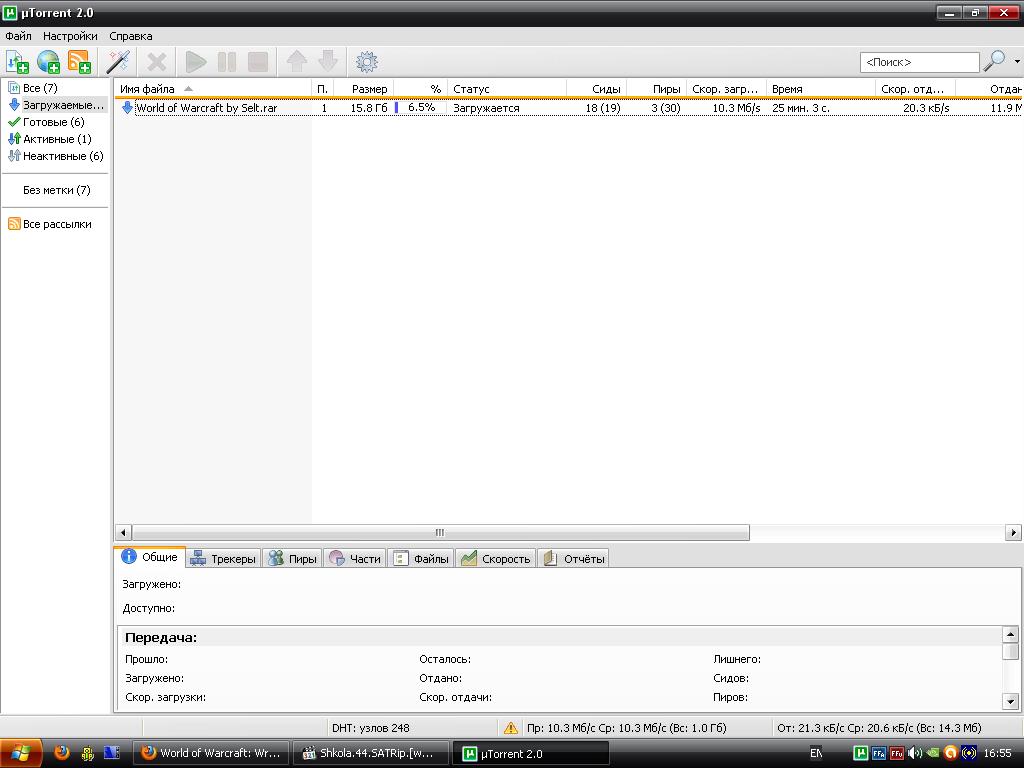The width and height of the screenshot is (1024, 768).
Task: Open the Настройки menu
Action: 70,36
